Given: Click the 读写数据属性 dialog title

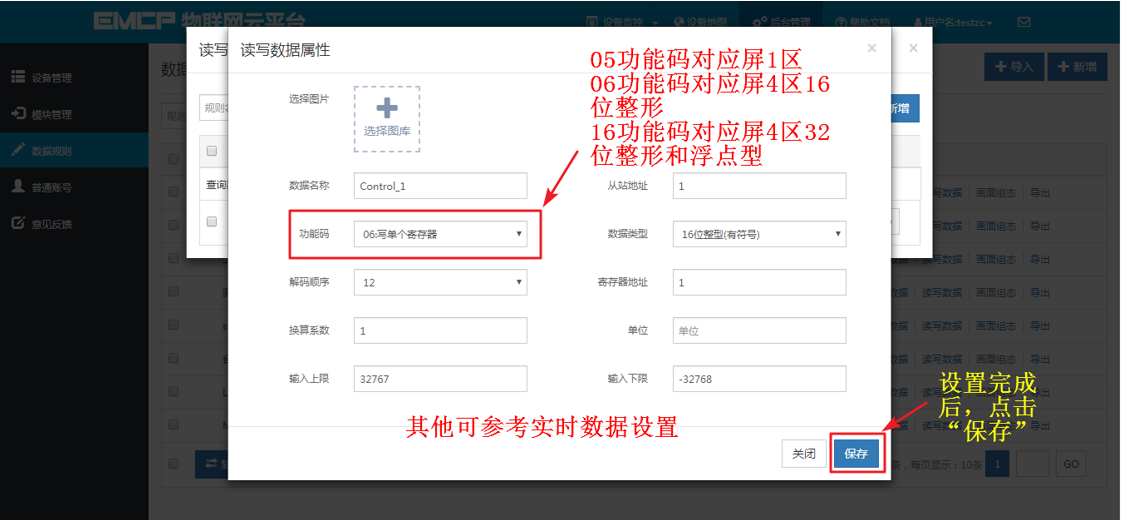Looking at the screenshot, I should 285,50.
